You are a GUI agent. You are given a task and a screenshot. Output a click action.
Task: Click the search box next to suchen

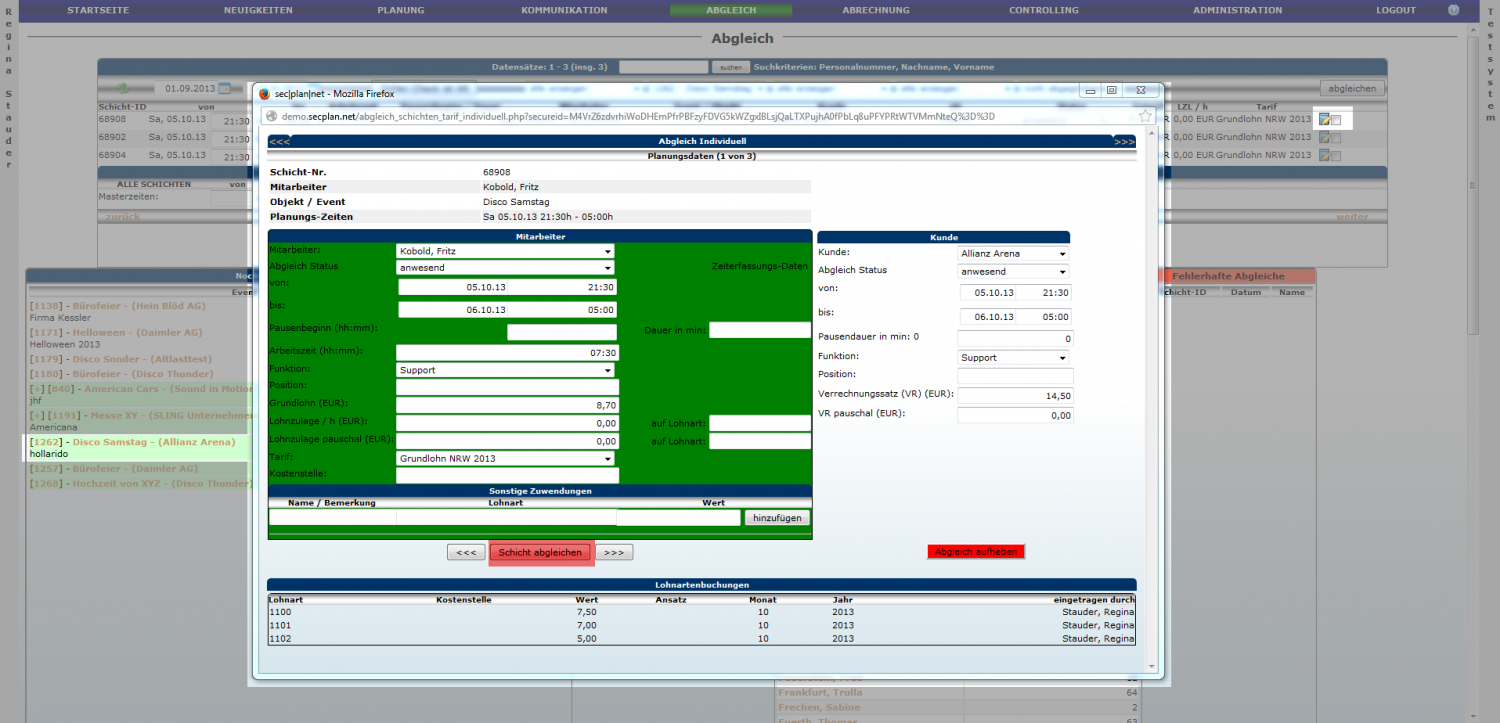(663, 67)
